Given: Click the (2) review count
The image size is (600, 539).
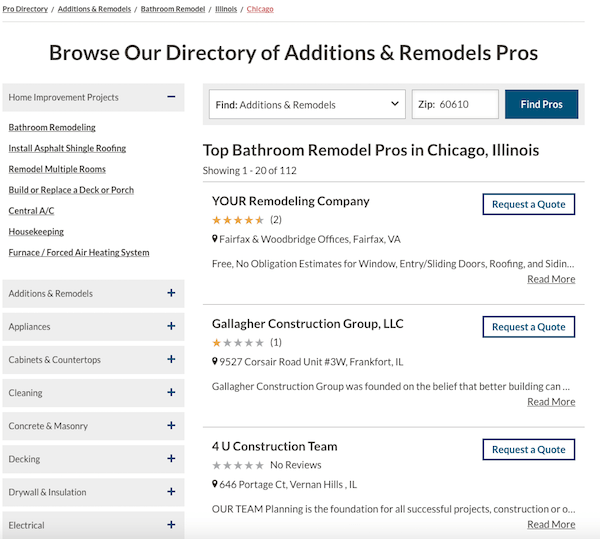Looking at the screenshot, I should tap(276, 220).
